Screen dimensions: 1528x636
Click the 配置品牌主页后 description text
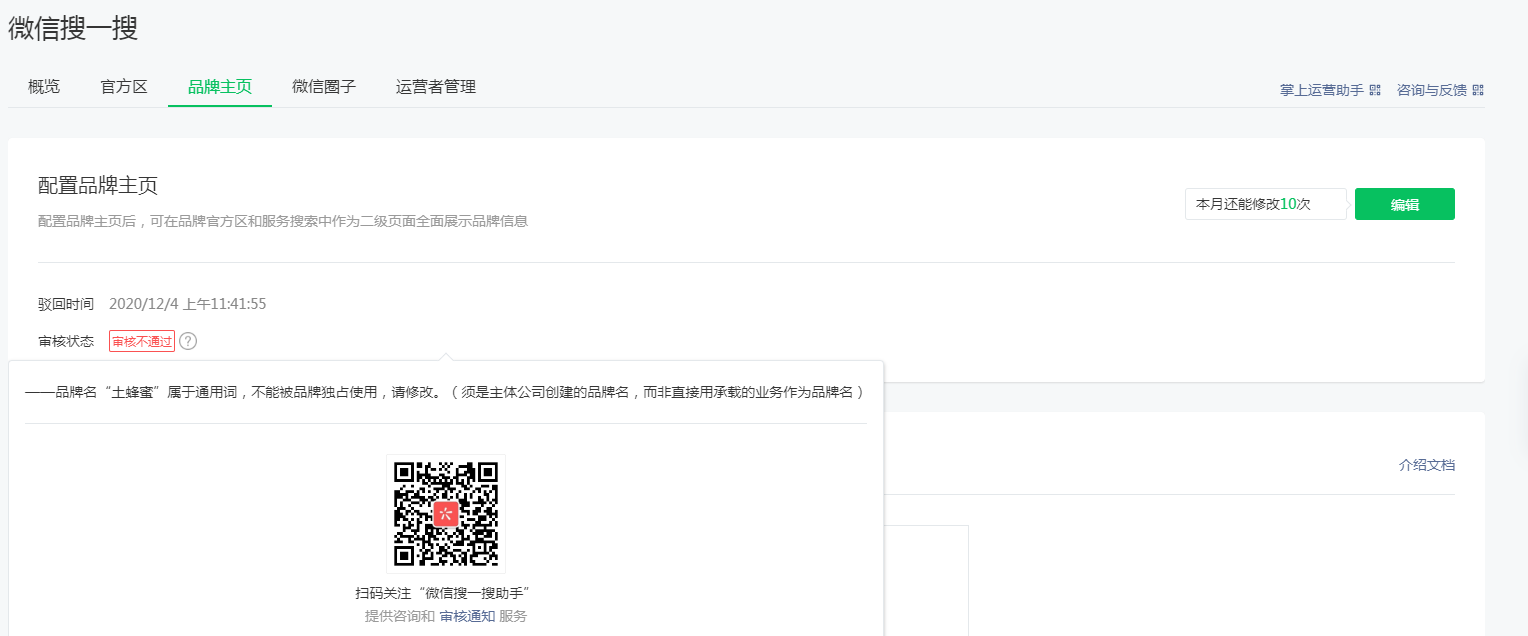click(x=283, y=221)
